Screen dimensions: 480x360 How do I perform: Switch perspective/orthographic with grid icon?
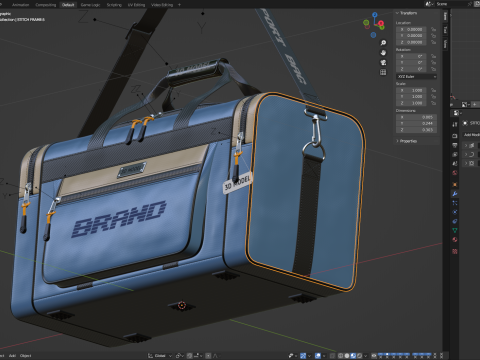(383, 72)
